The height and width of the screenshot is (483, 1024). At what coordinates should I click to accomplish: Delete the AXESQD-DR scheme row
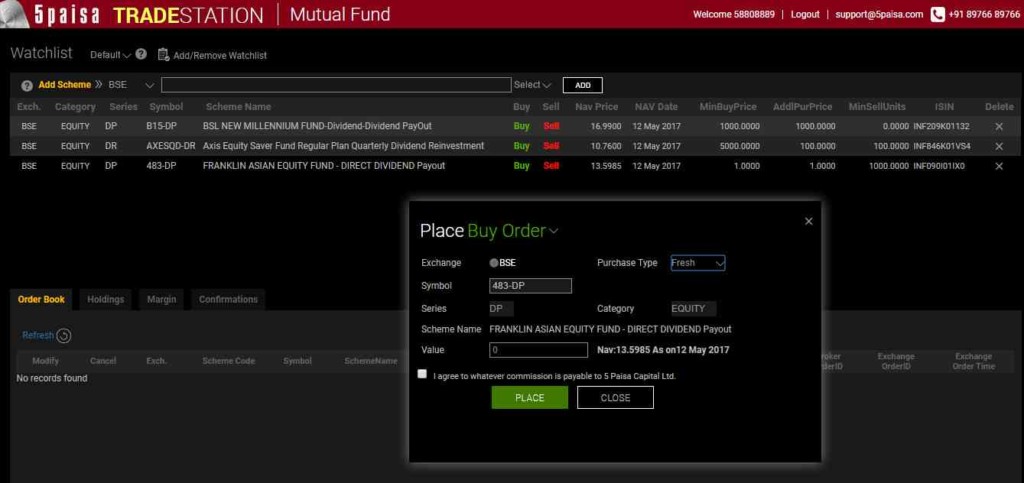click(998, 146)
